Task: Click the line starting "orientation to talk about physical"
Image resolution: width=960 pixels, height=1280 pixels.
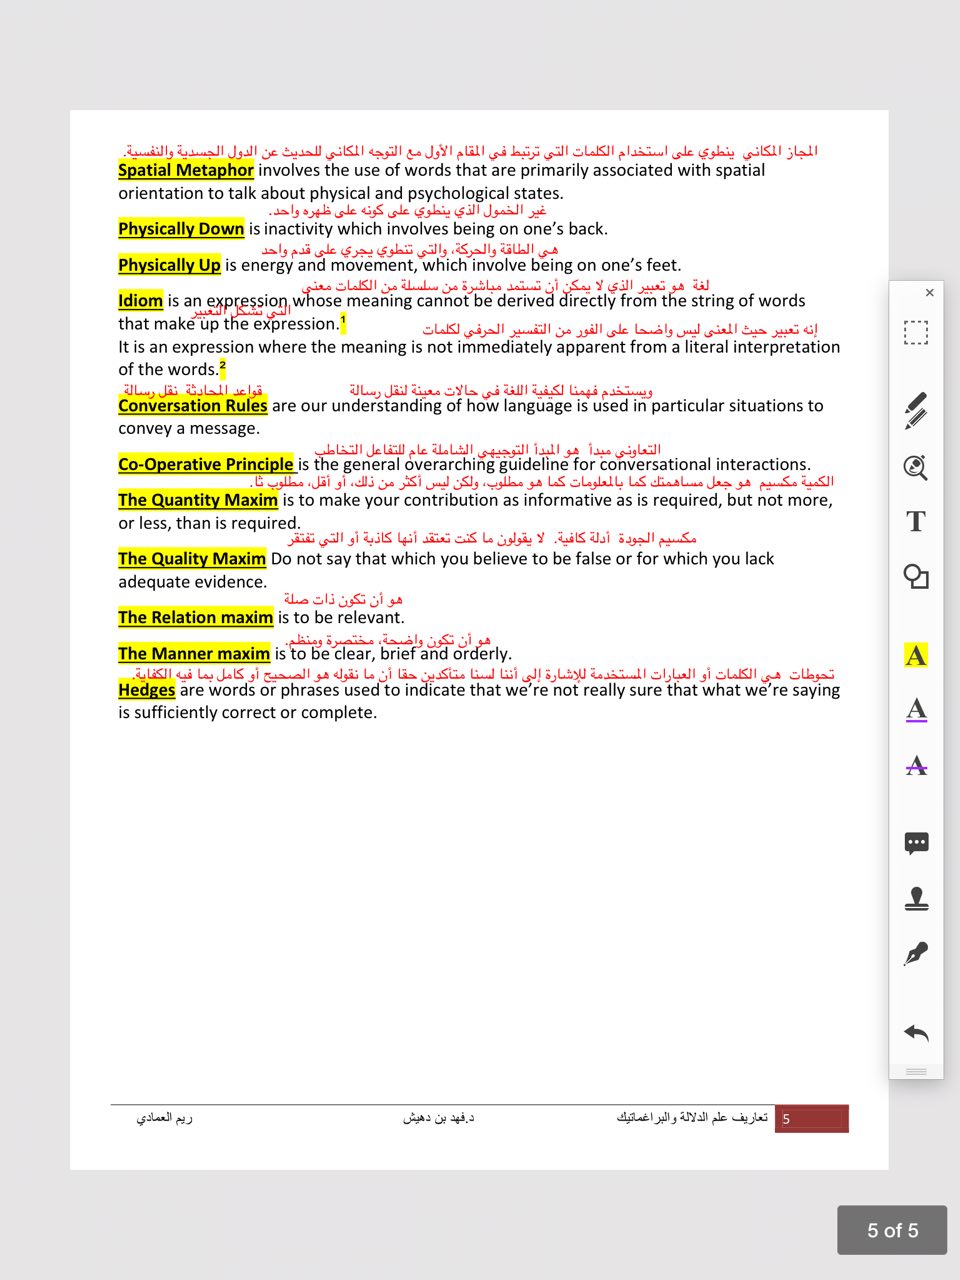Action: [341, 194]
